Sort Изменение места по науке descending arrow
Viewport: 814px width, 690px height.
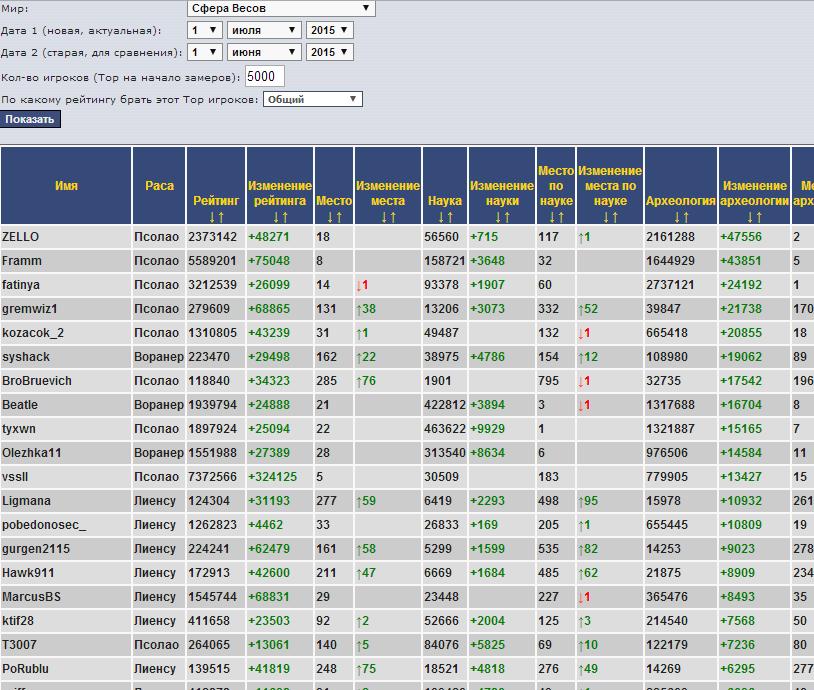pos(605,217)
